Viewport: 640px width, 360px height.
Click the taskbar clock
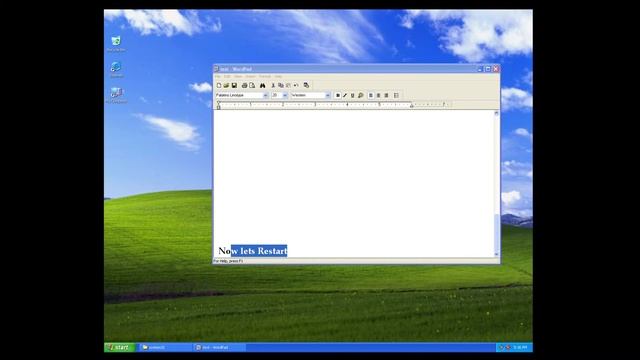(x=520, y=347)
